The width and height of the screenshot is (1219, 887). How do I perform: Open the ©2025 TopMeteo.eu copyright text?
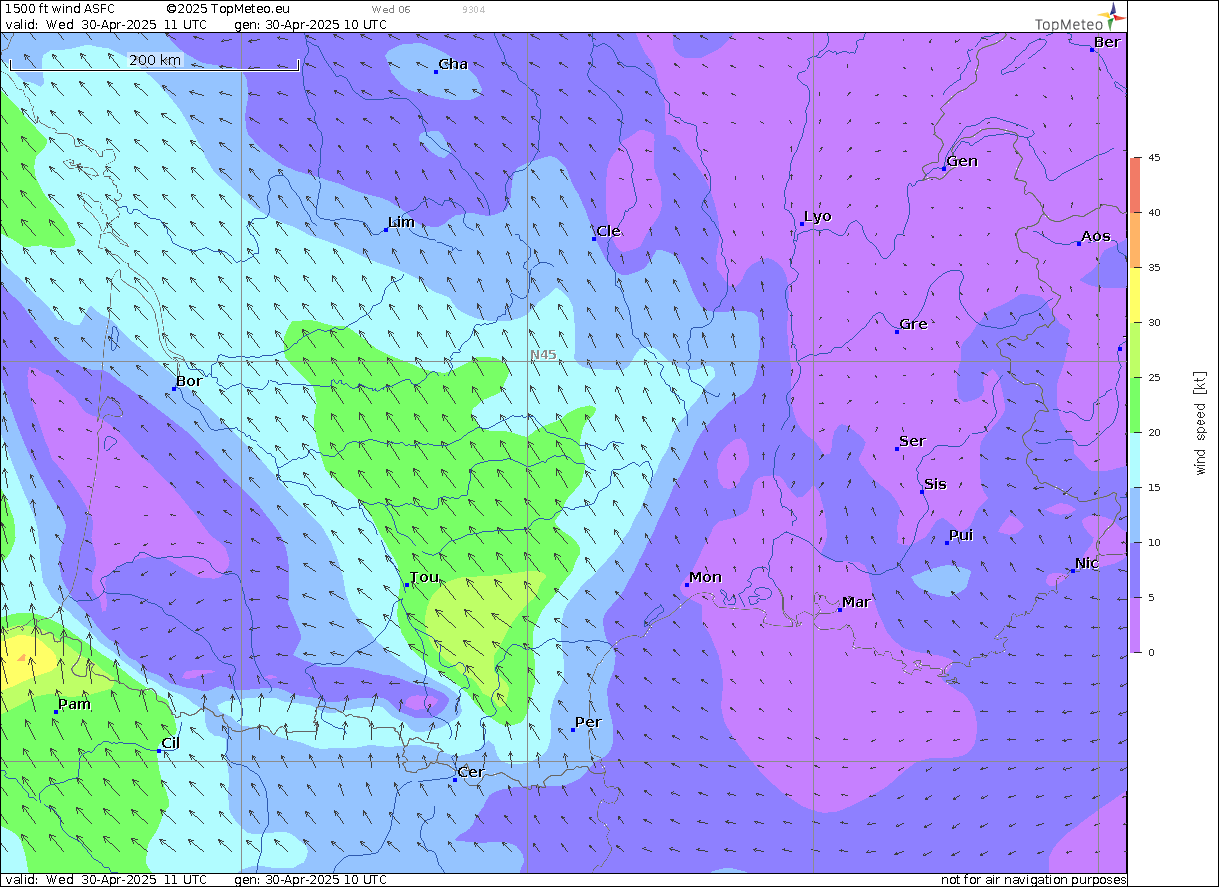click(228, 9)
